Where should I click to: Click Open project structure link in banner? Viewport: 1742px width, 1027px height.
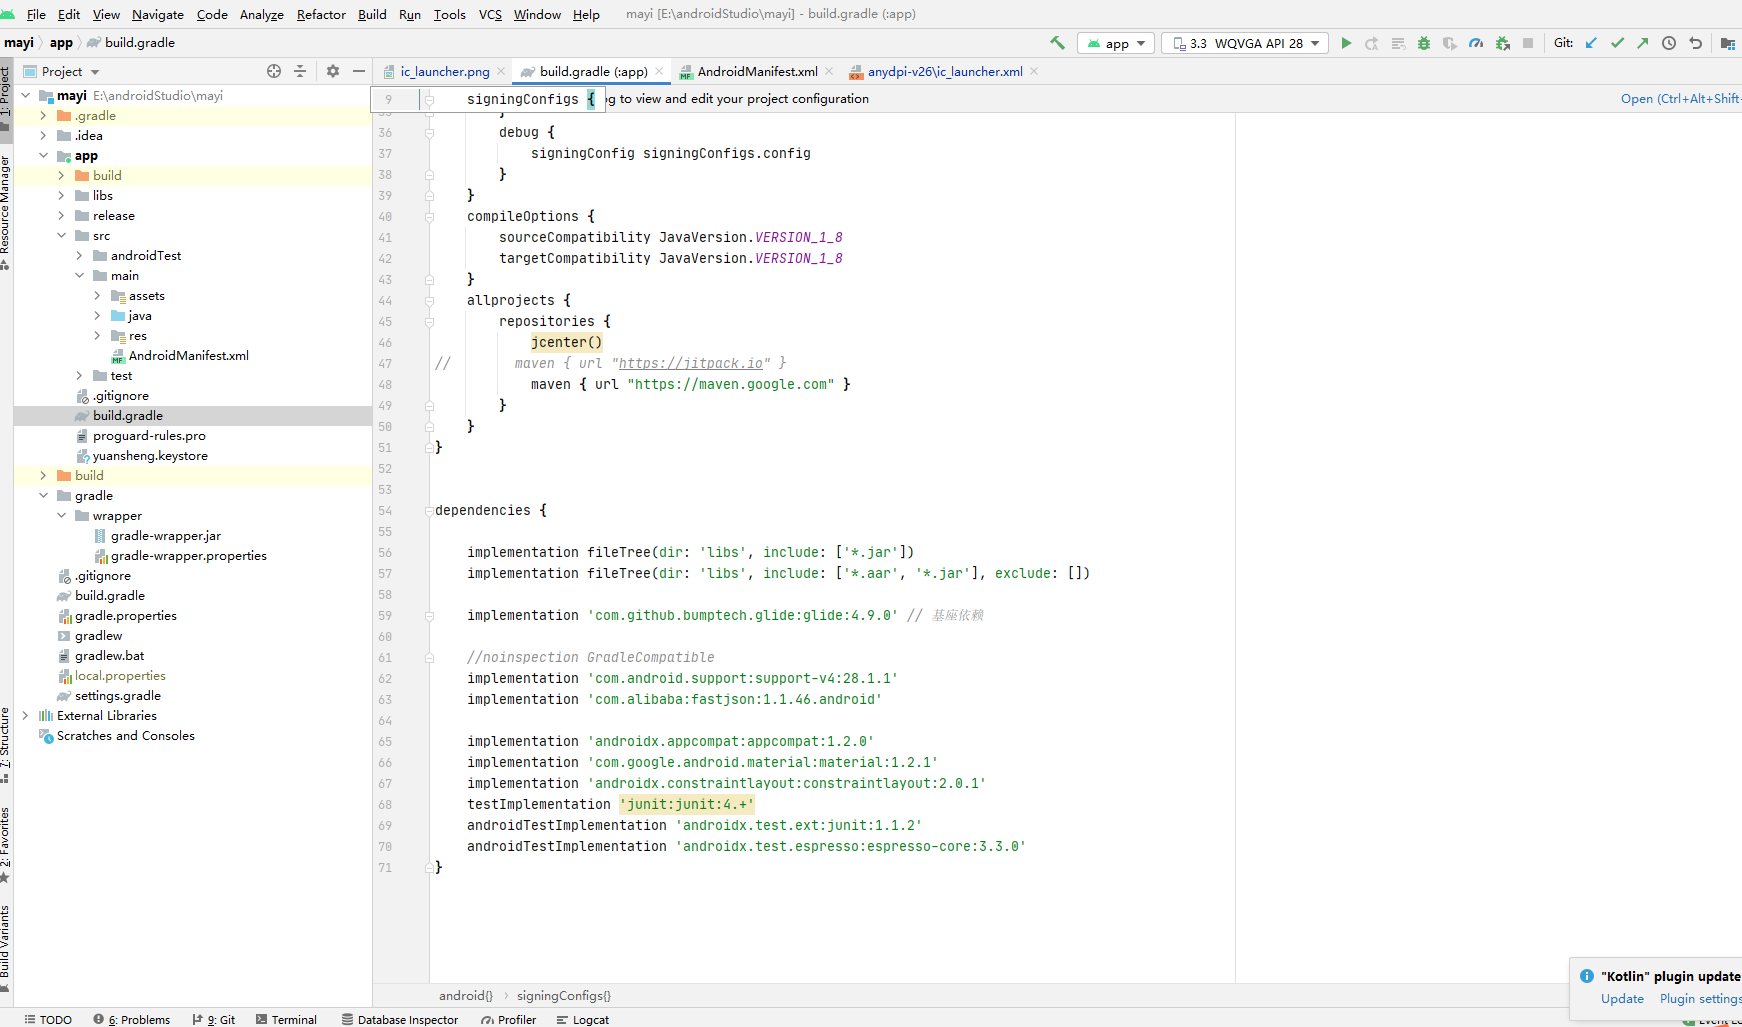click(x=1680, y=98)
